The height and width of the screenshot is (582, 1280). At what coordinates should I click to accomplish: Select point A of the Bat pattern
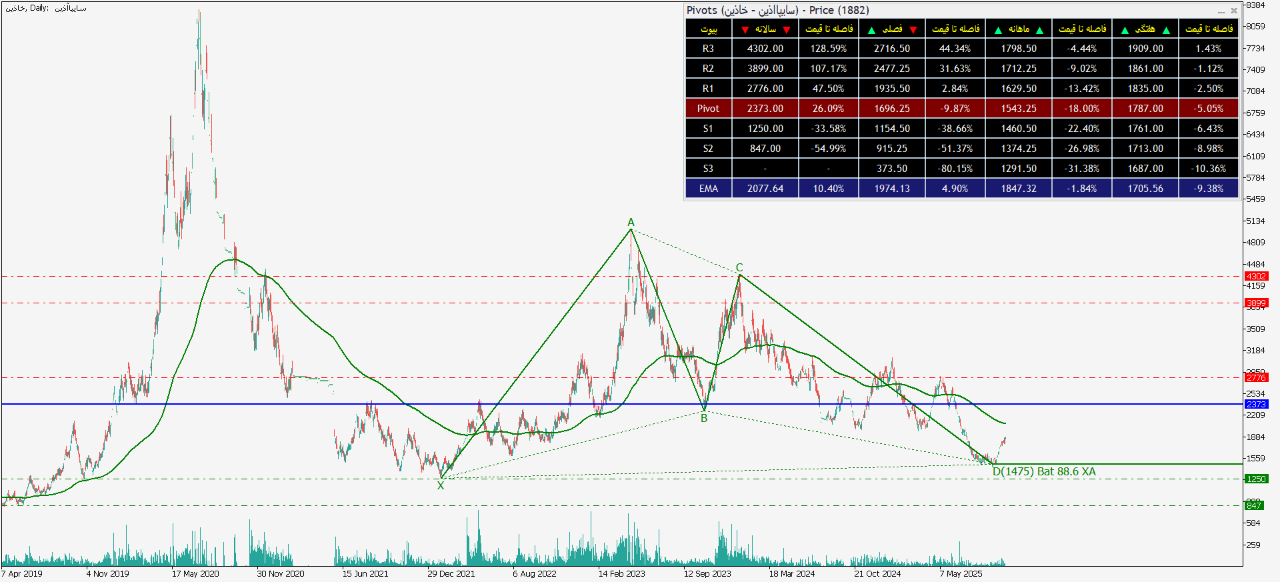click(x=631, y=222)
